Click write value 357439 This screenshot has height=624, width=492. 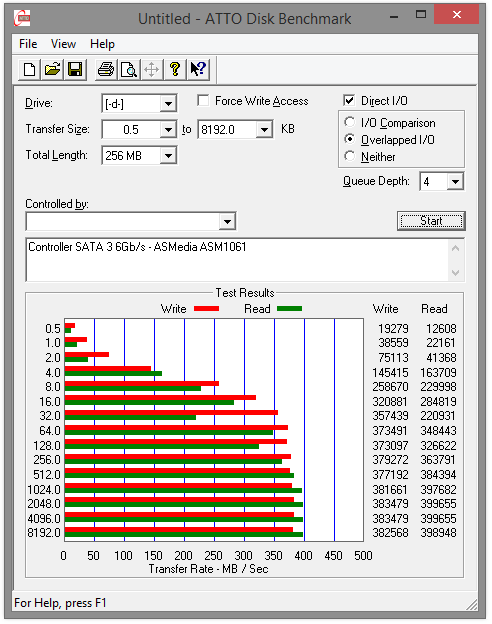[390, 416]
